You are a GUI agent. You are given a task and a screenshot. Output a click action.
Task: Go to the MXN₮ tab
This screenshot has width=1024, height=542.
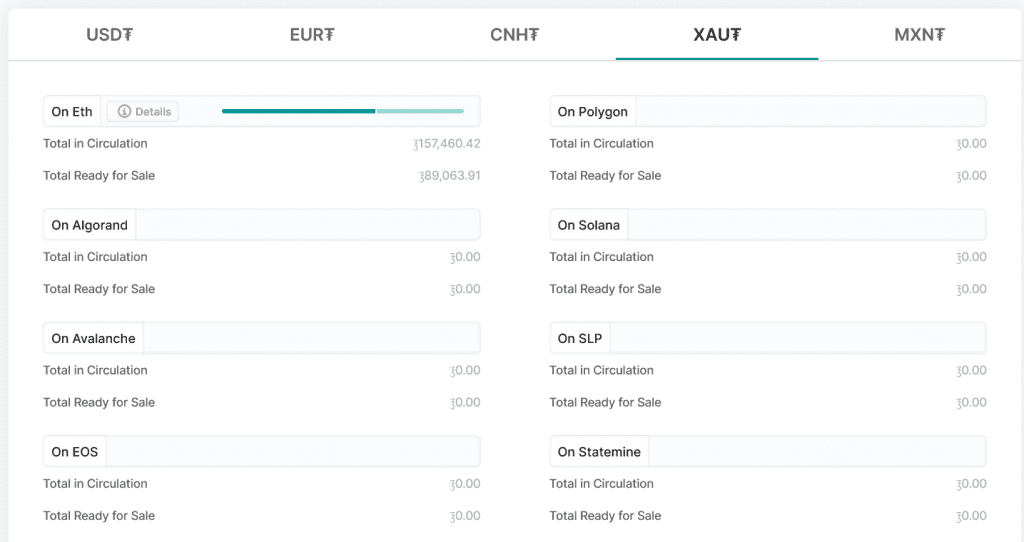pyautogui.click(x=920, y=35)
